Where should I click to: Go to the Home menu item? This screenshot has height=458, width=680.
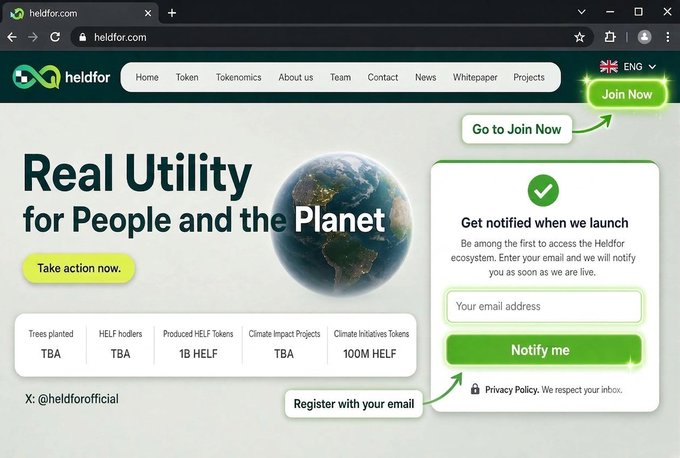147,77
